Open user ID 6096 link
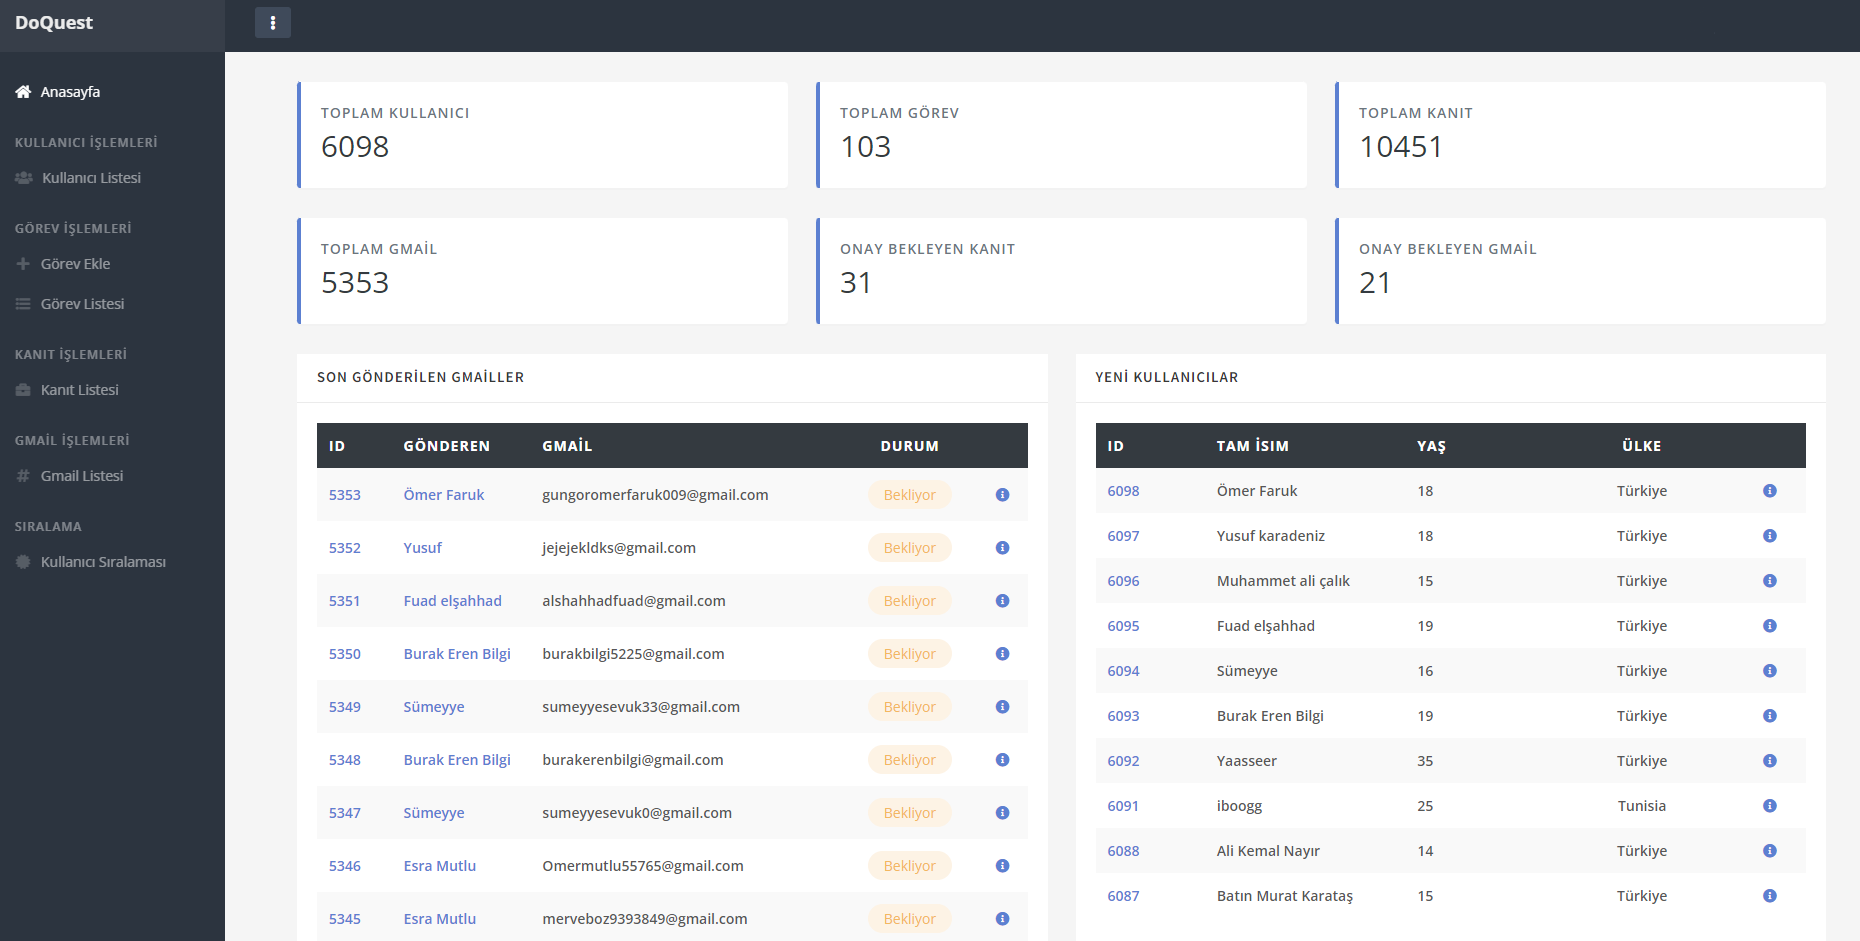 1123,581
